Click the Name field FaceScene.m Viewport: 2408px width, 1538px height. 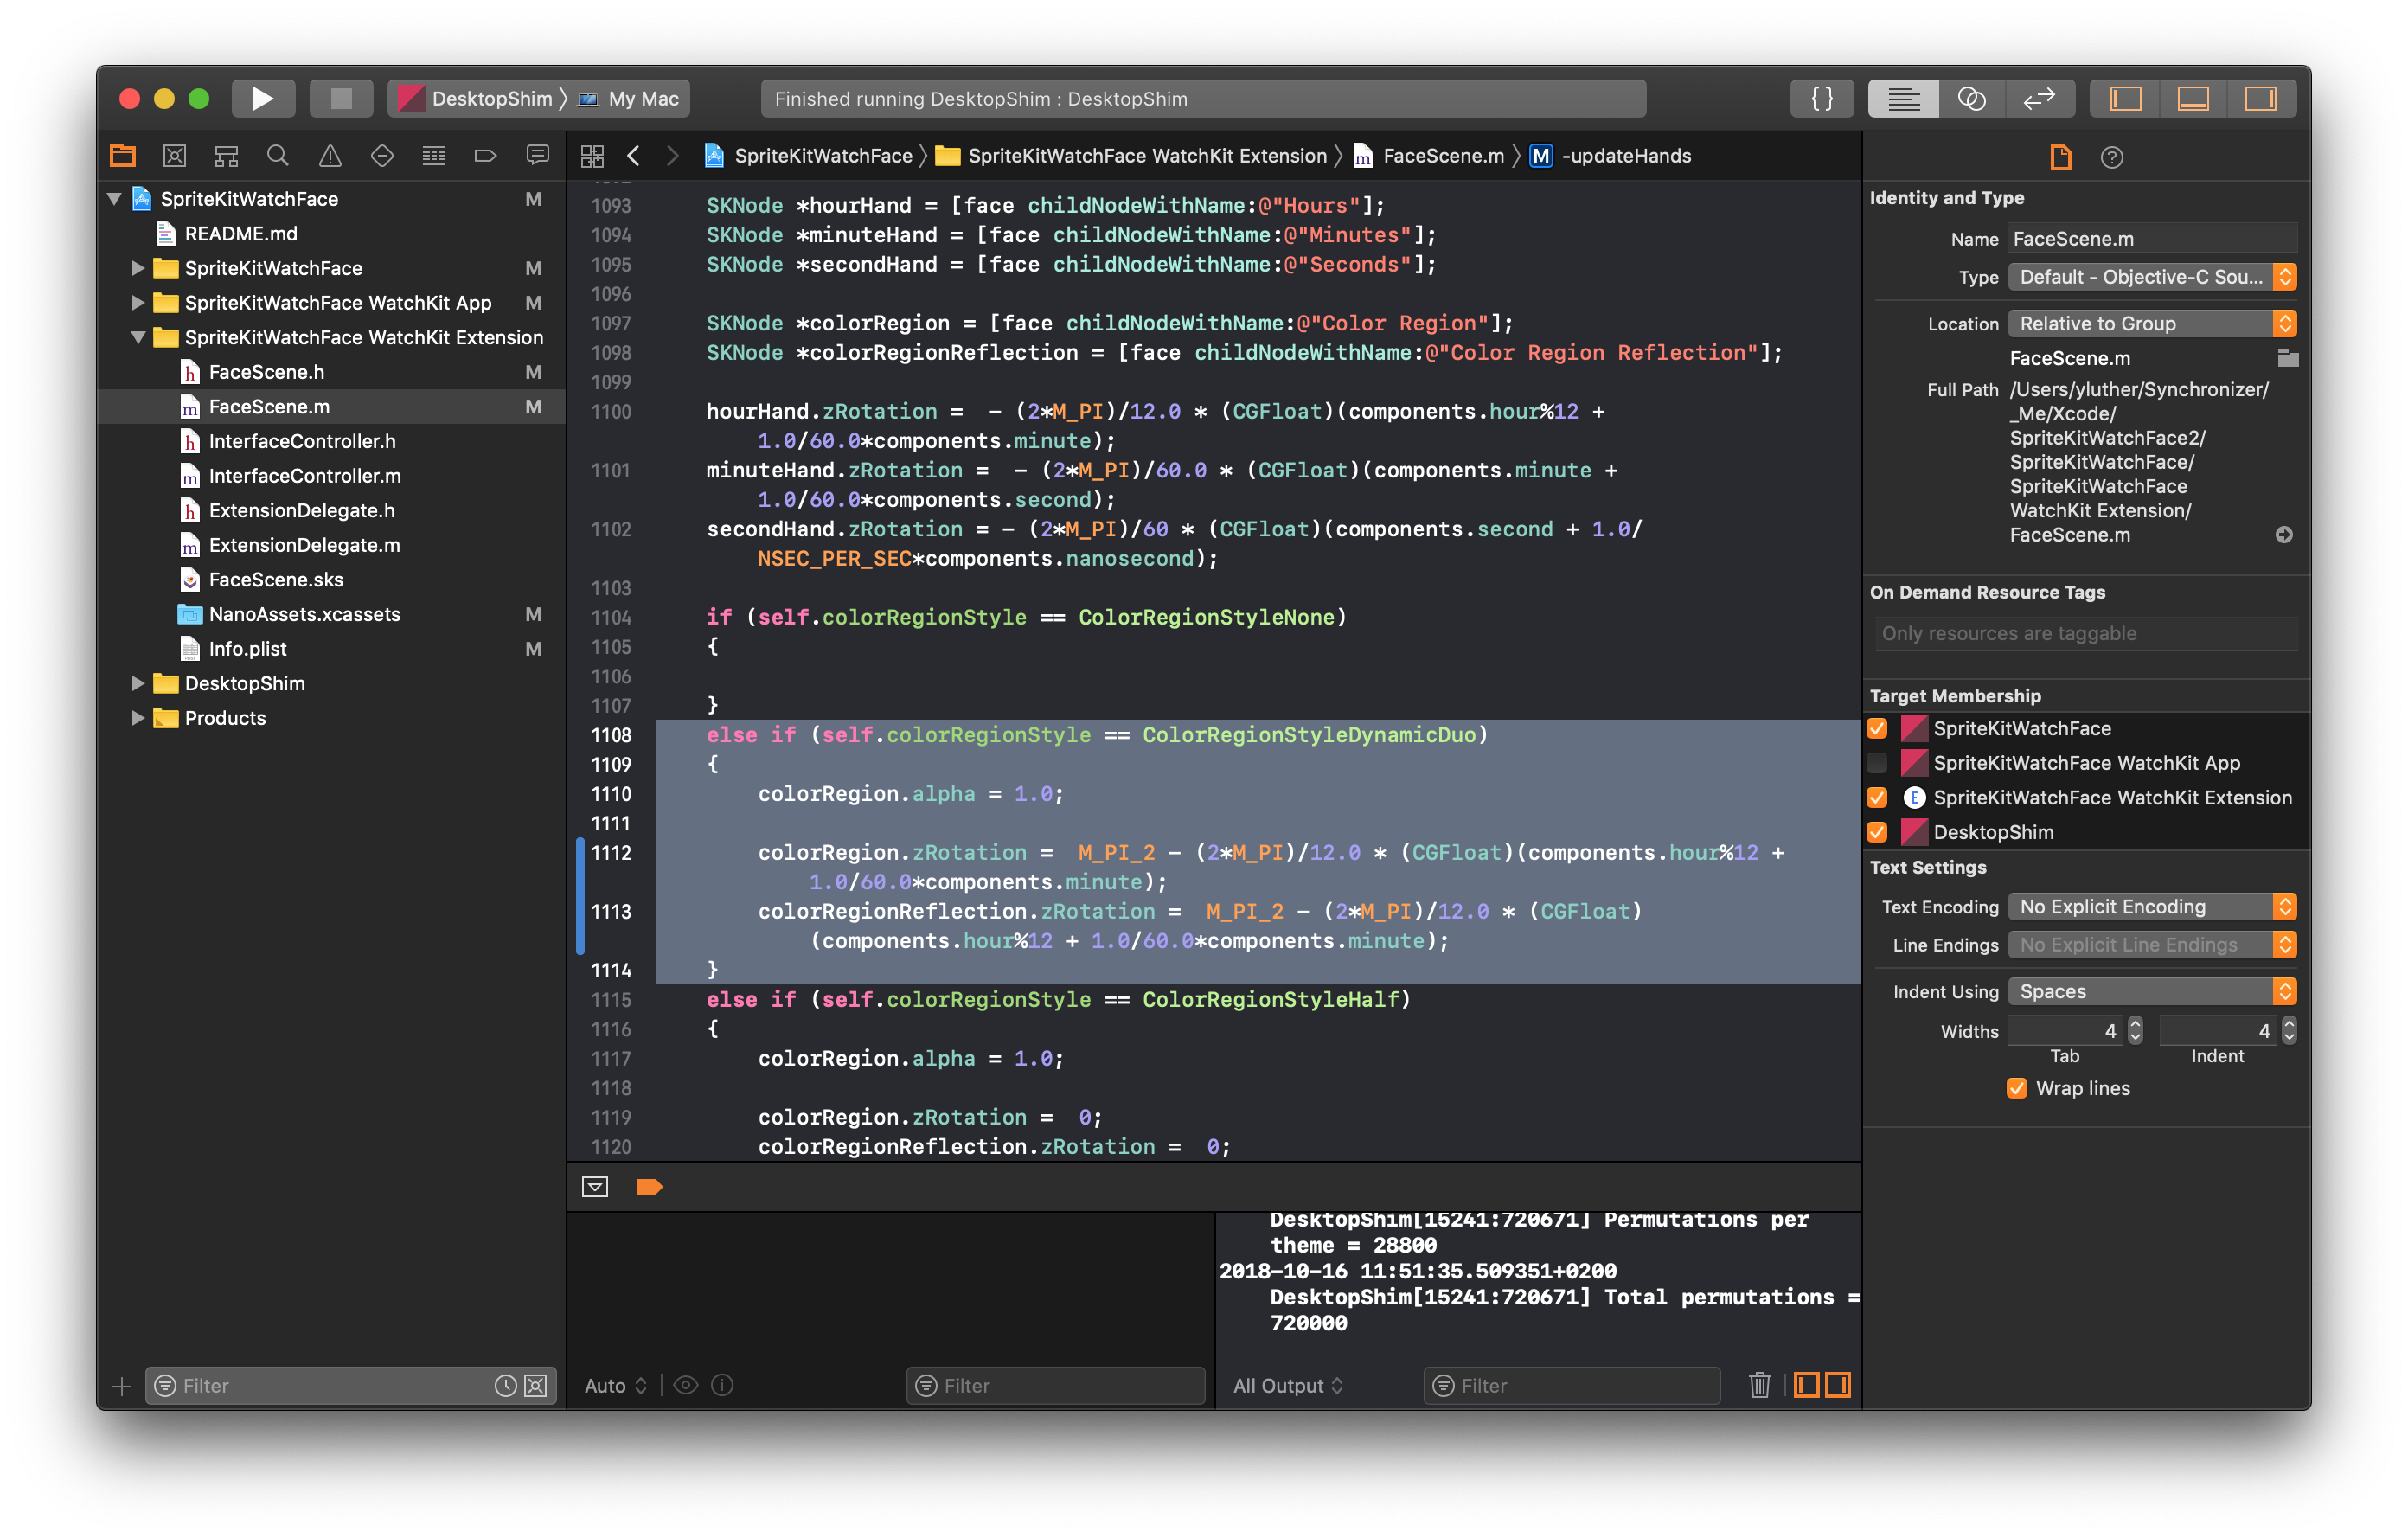coord(2152,238)
